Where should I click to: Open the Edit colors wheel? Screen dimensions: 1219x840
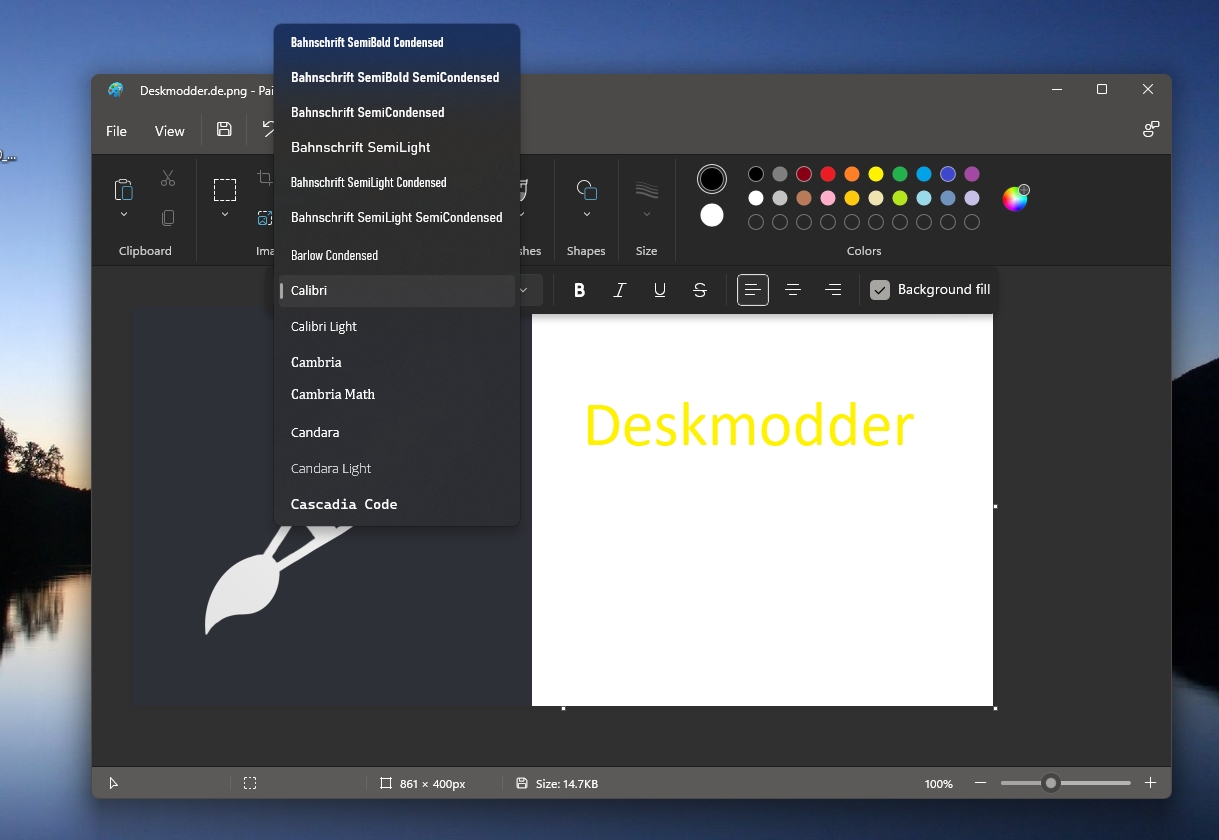[x=1015, y=198]
